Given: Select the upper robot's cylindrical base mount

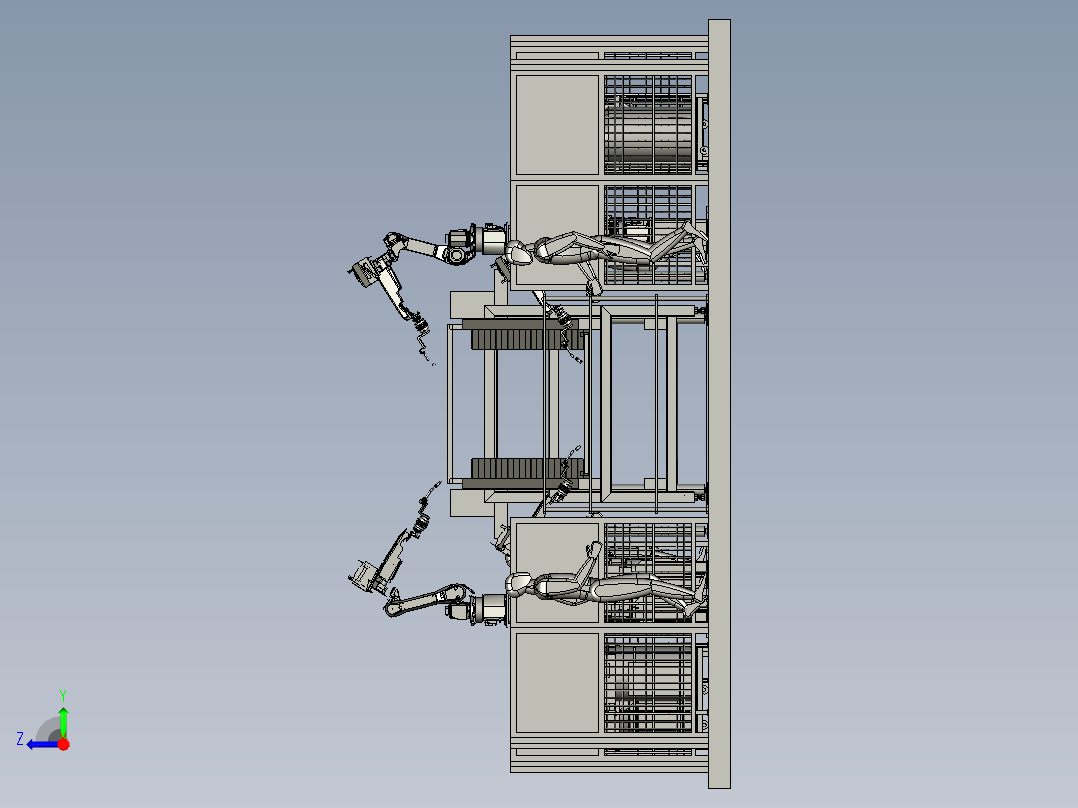Looking at the screenshot, I should [492, 241].
